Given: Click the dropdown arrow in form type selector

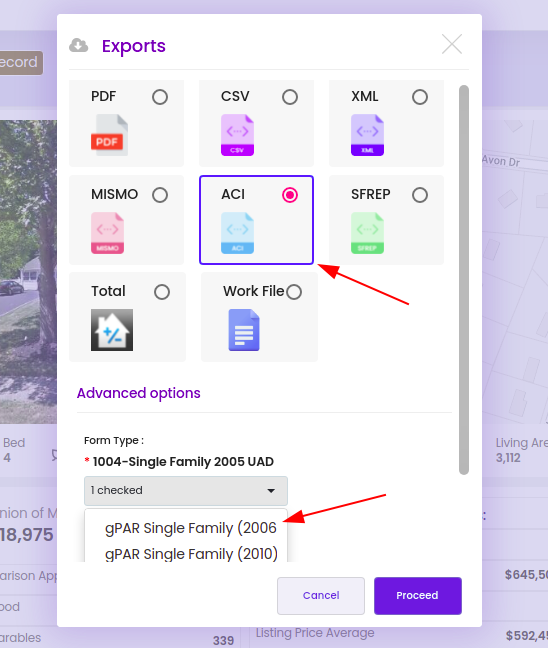Looking at the screenshot, I should tap(271, 491).
